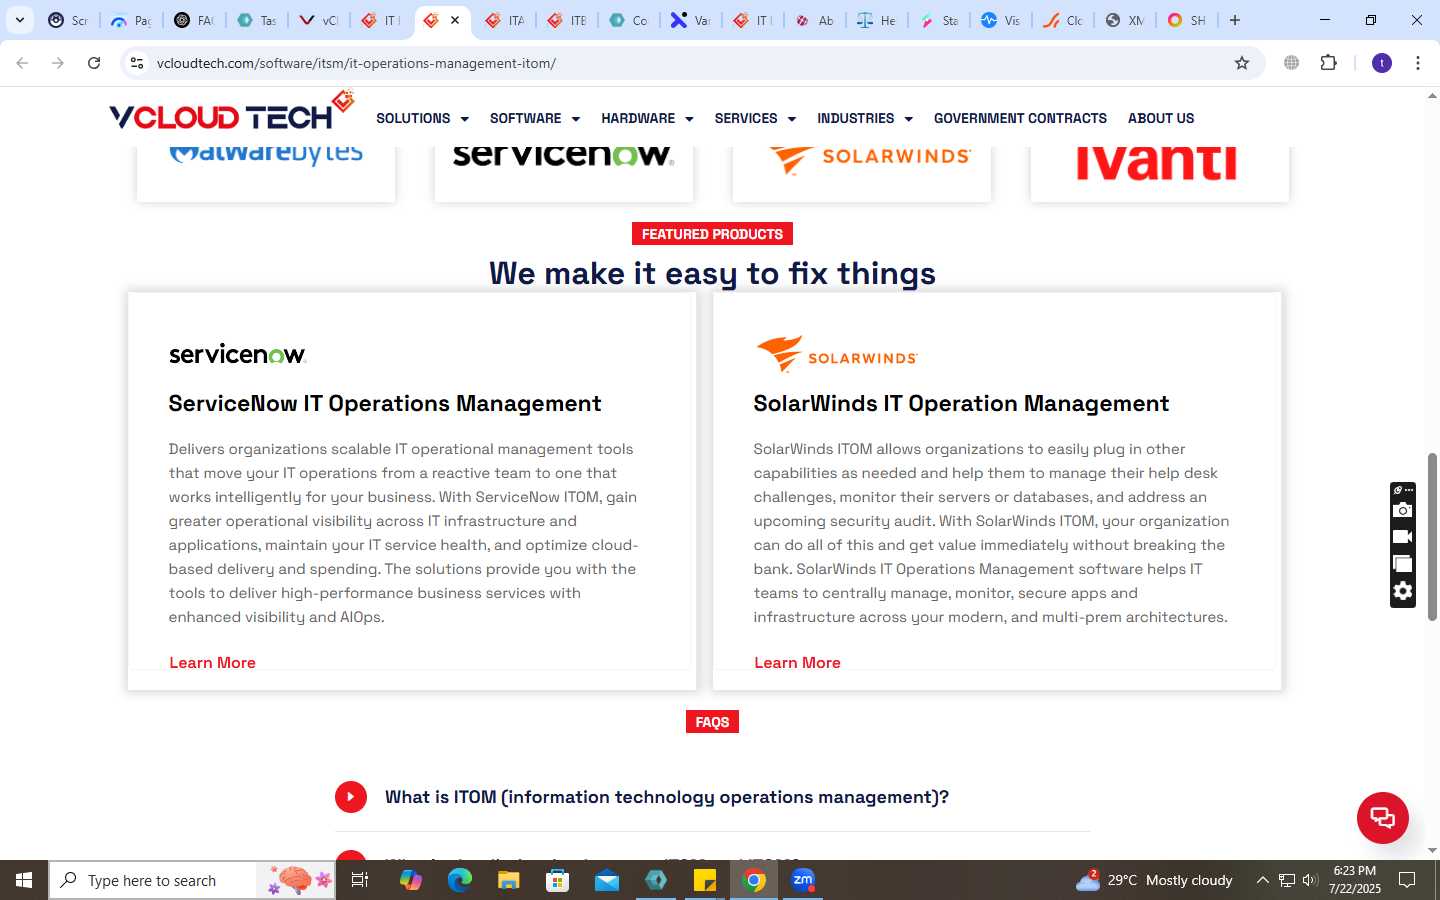The width and height of the screenshot is (1440, 900).
Task: Click the volume icon in system tray
Action: [1310, 880]
